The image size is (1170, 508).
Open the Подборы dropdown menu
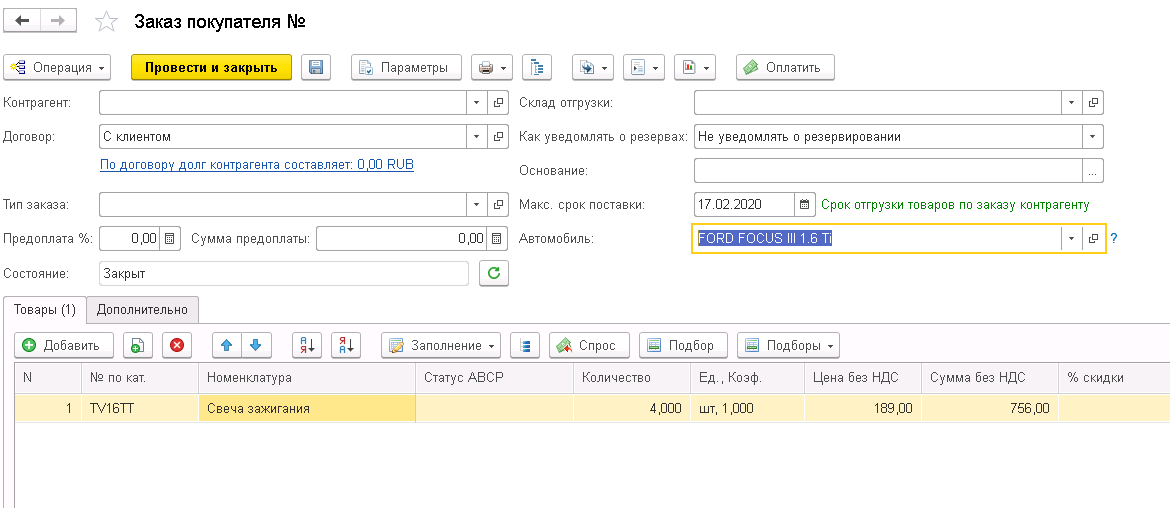788,345
